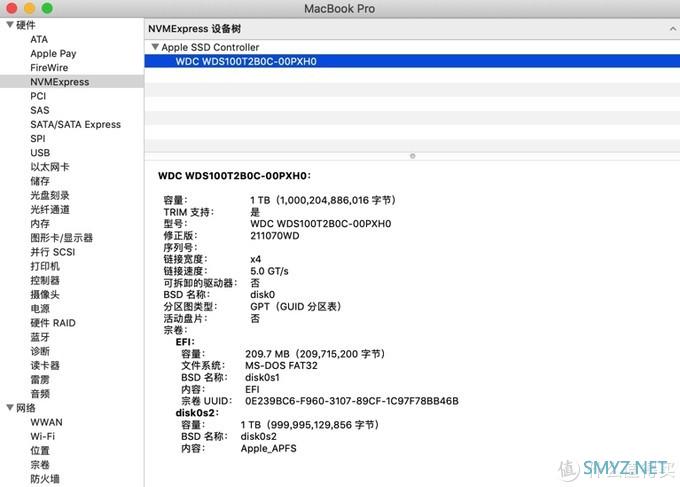Select NVMExpress in the sidebar

[x=72, y=82]
